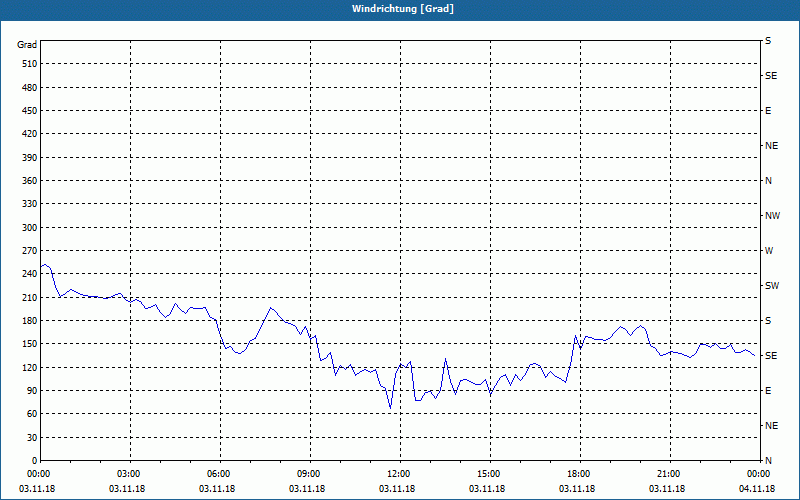
Task: Click SE compass label between 120 and 150 levels
Action: click(771, 356)
